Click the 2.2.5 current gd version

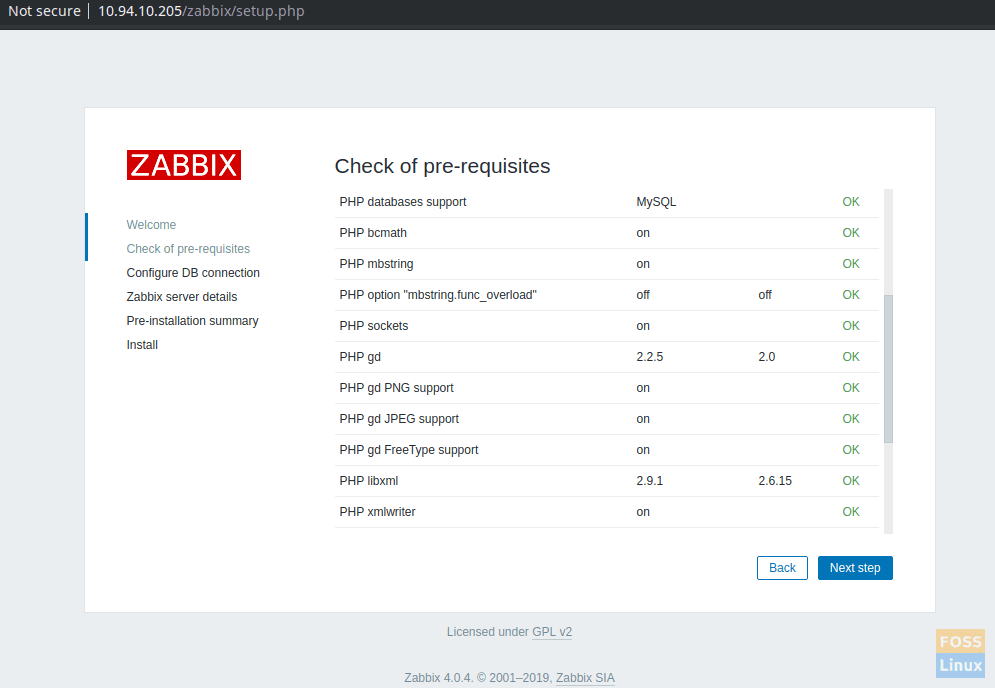click(650, 357)
